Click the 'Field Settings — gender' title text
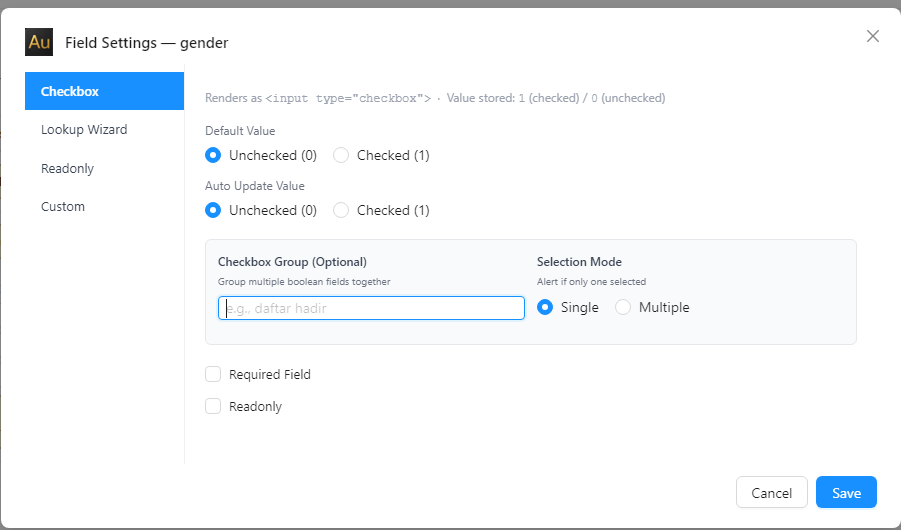 tap(147, 43)
